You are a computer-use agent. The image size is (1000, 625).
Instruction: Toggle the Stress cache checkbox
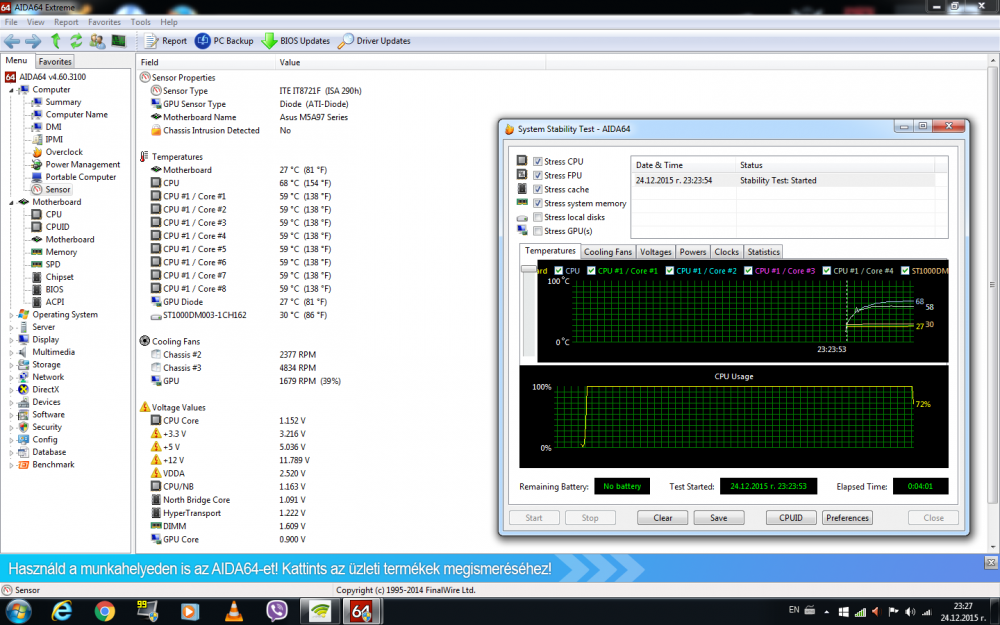tap(538, 189)
